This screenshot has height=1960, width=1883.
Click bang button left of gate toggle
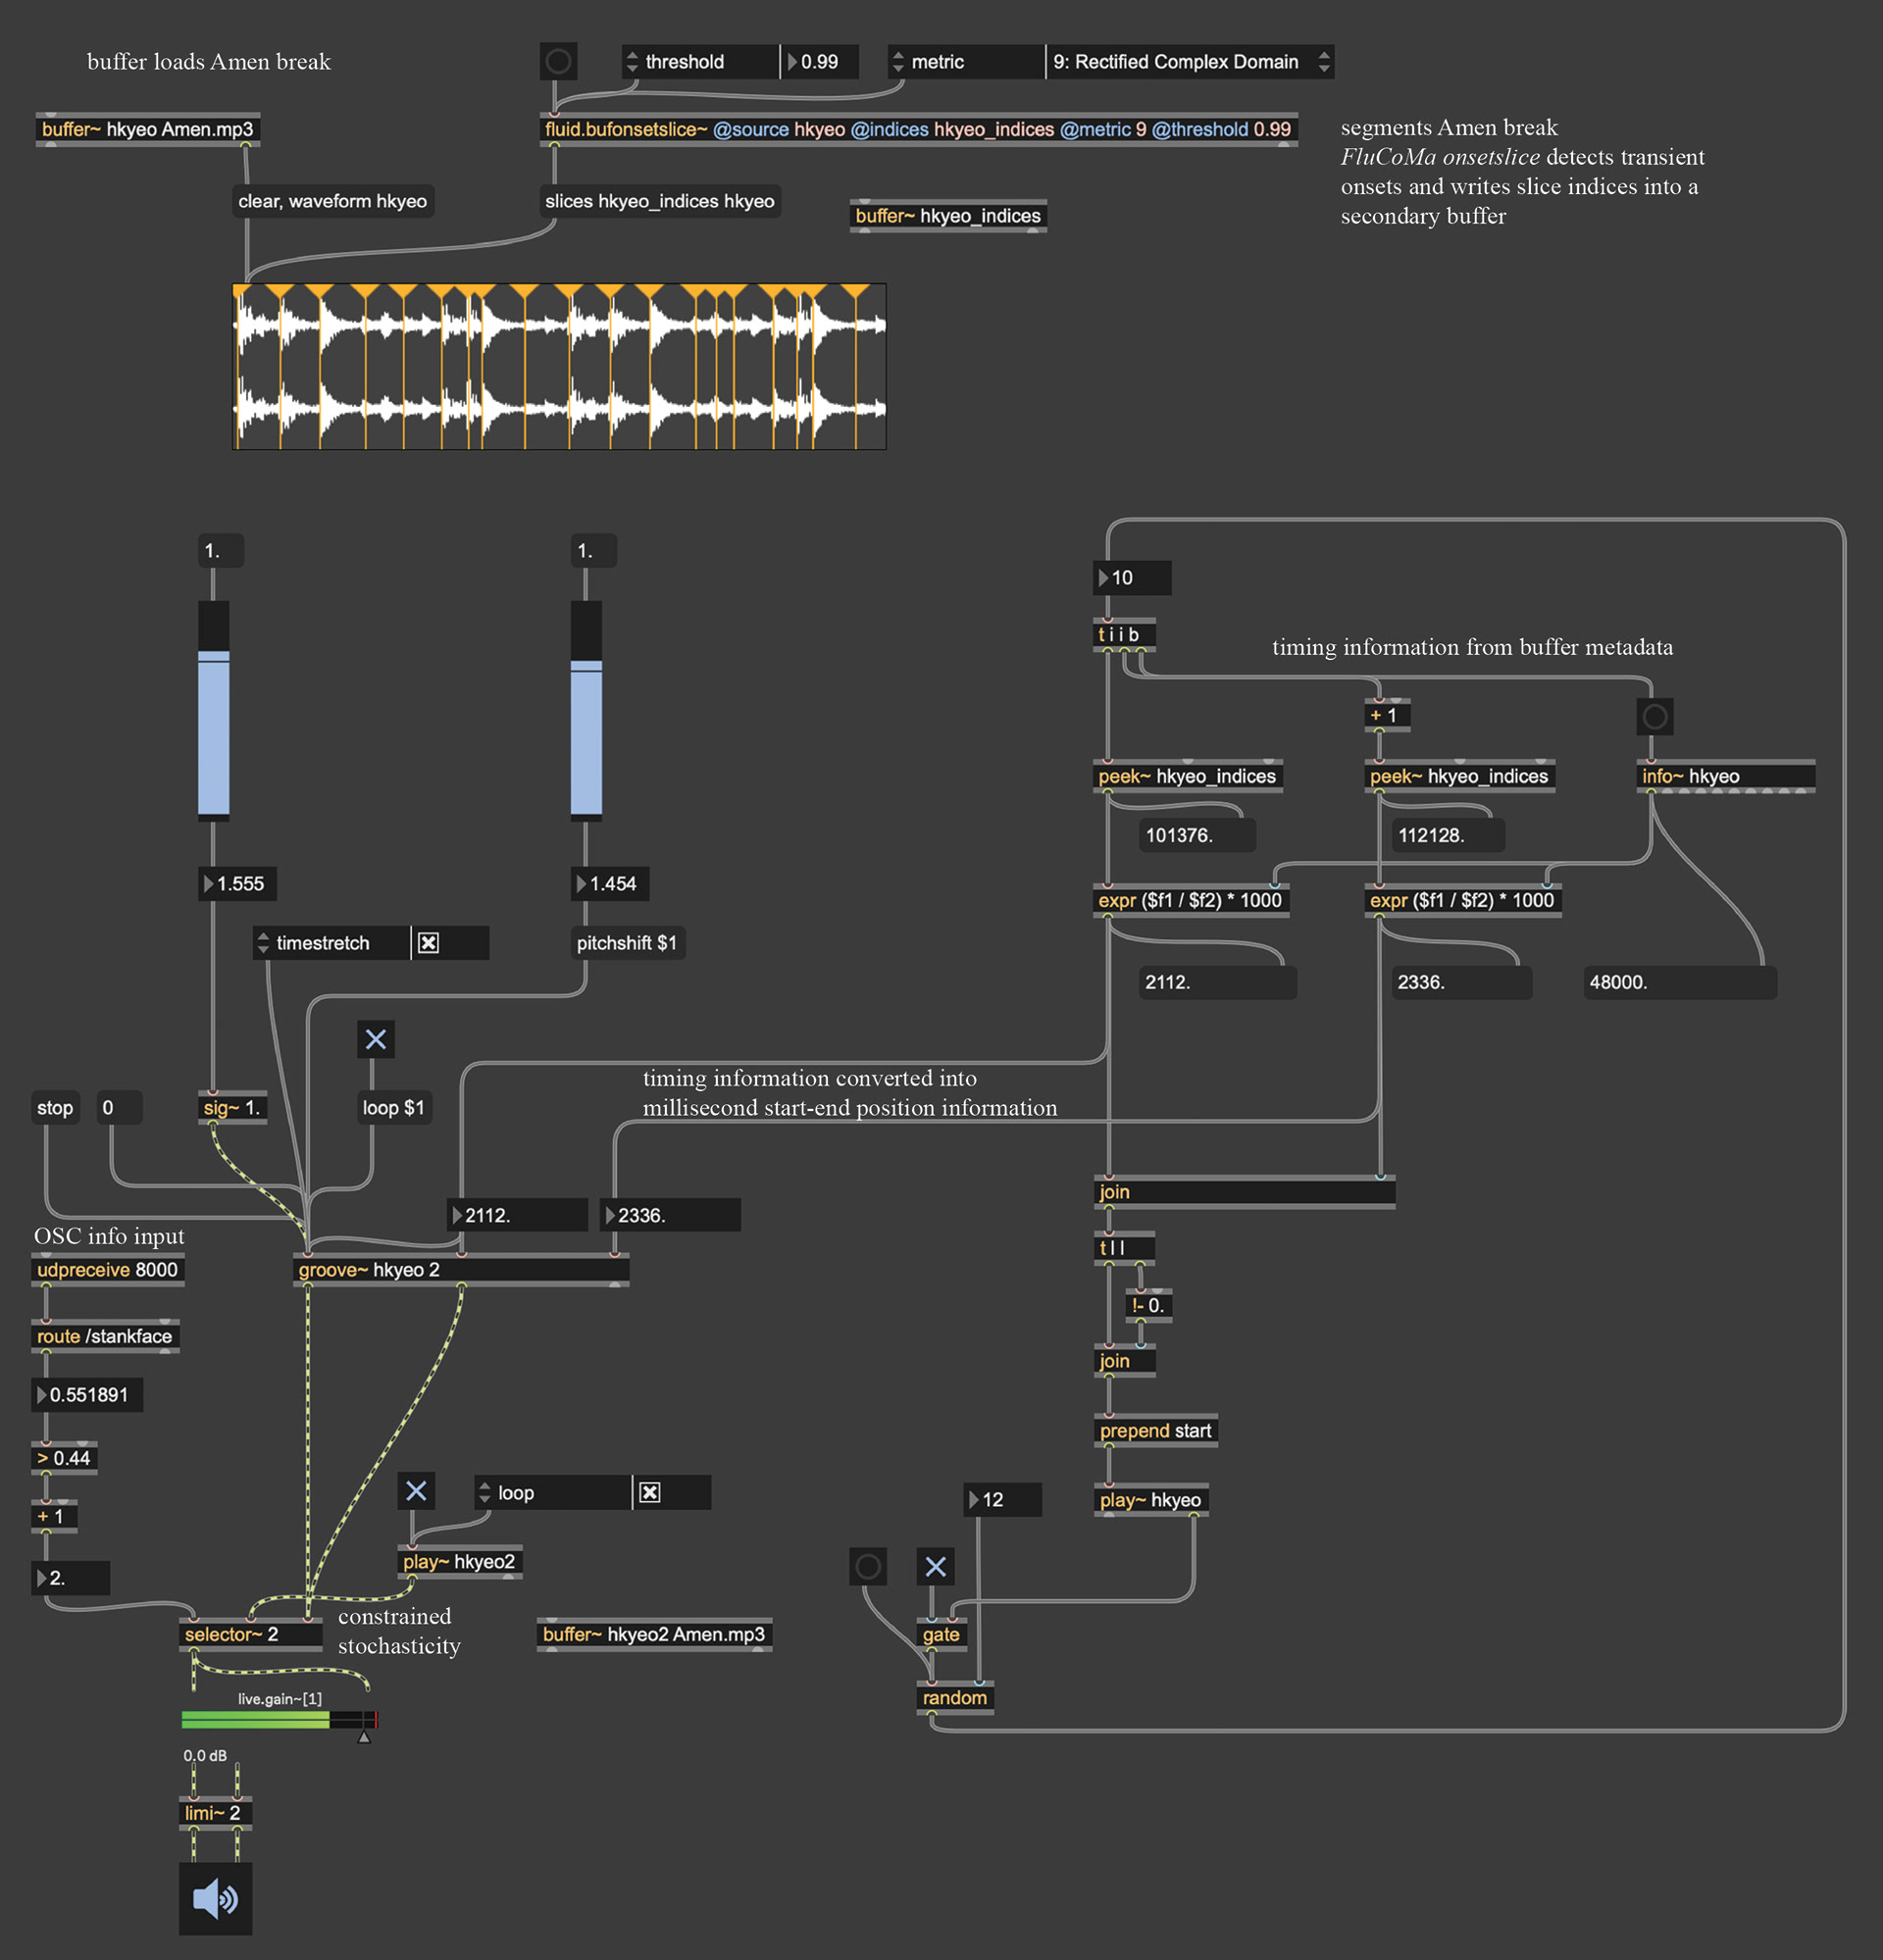(x=867, y=1566)
